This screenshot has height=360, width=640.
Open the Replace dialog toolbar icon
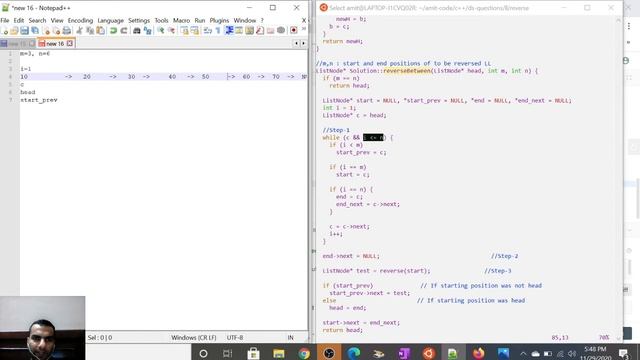coord(147,31)
